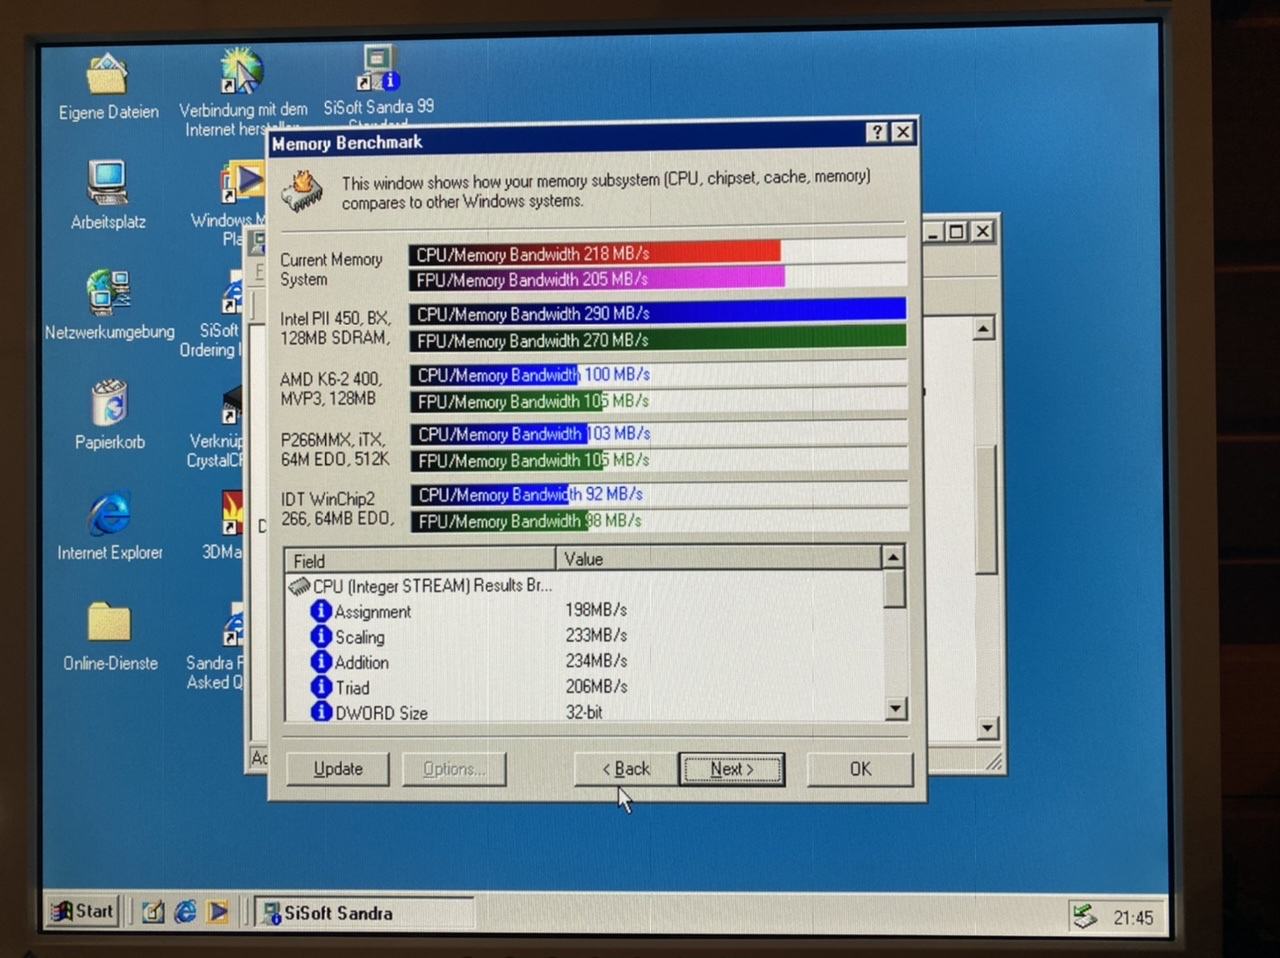This screenshot has height=958, width=1280.
Task: Click the P266MMX, iTX reference label
Action: [x=334, y=449]
